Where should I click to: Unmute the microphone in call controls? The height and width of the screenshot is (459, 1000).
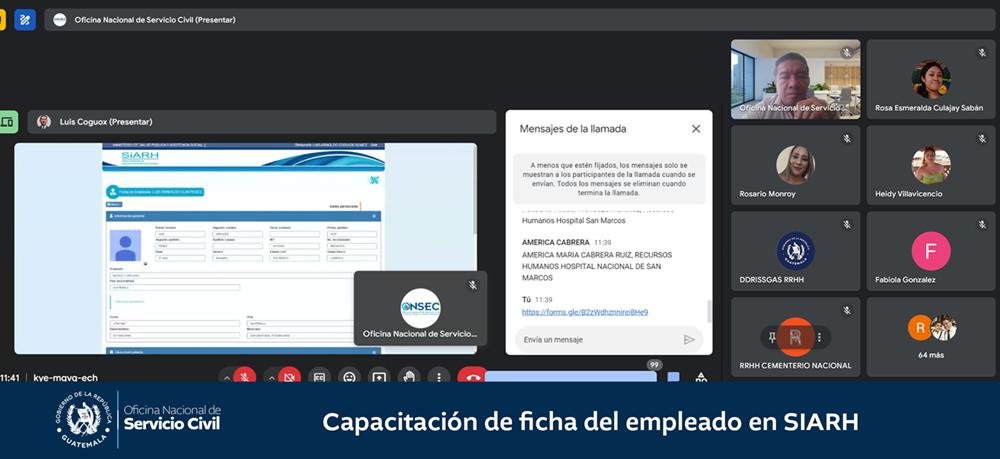pyautogui.click(x=243, y=377)
